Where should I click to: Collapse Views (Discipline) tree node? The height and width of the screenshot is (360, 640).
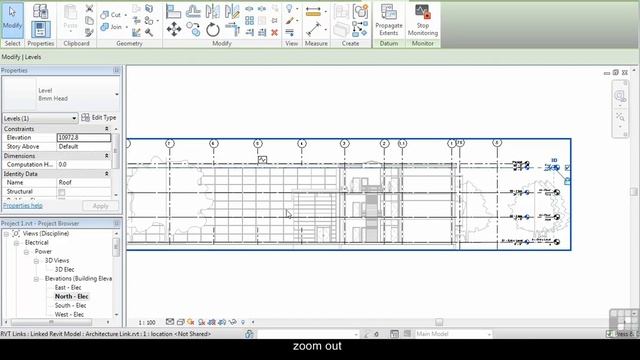6,234
